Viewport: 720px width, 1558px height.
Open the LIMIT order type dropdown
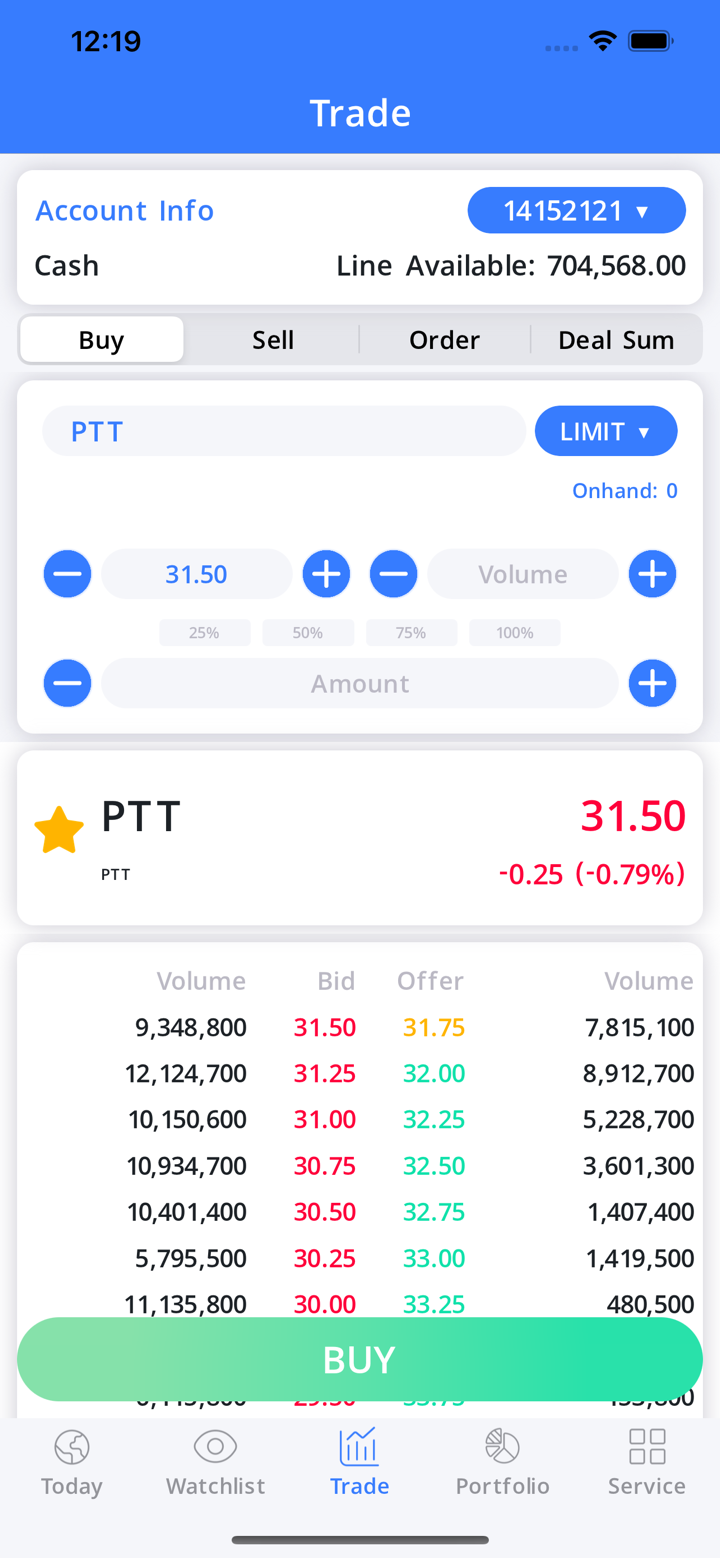point(606,432)
